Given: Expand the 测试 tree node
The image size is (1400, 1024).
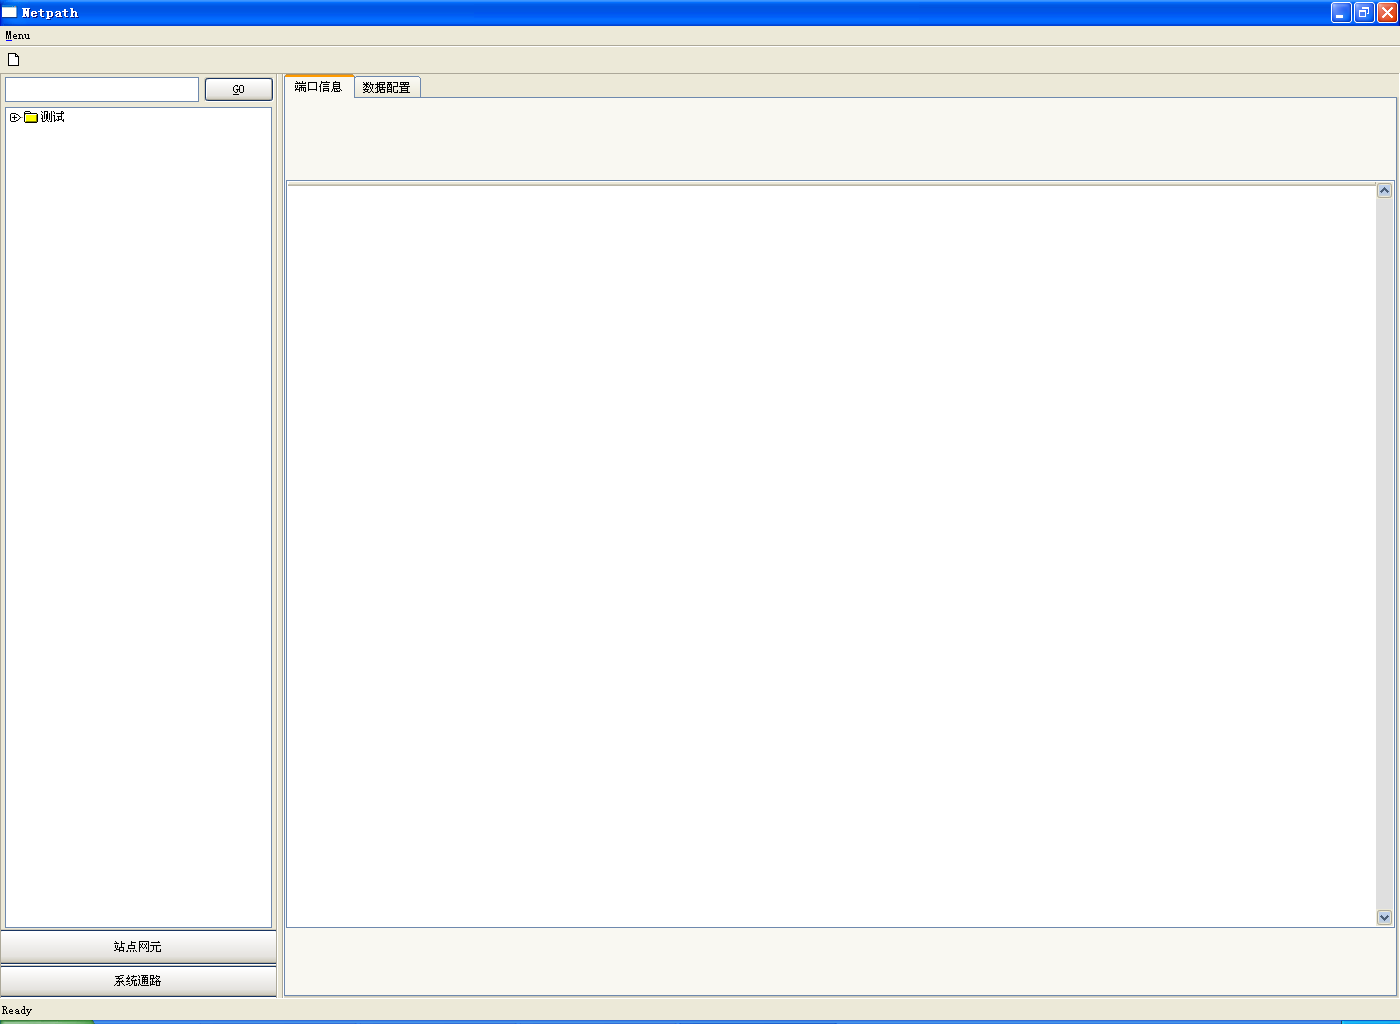Looking at the screenshot, I should point(15,117).
